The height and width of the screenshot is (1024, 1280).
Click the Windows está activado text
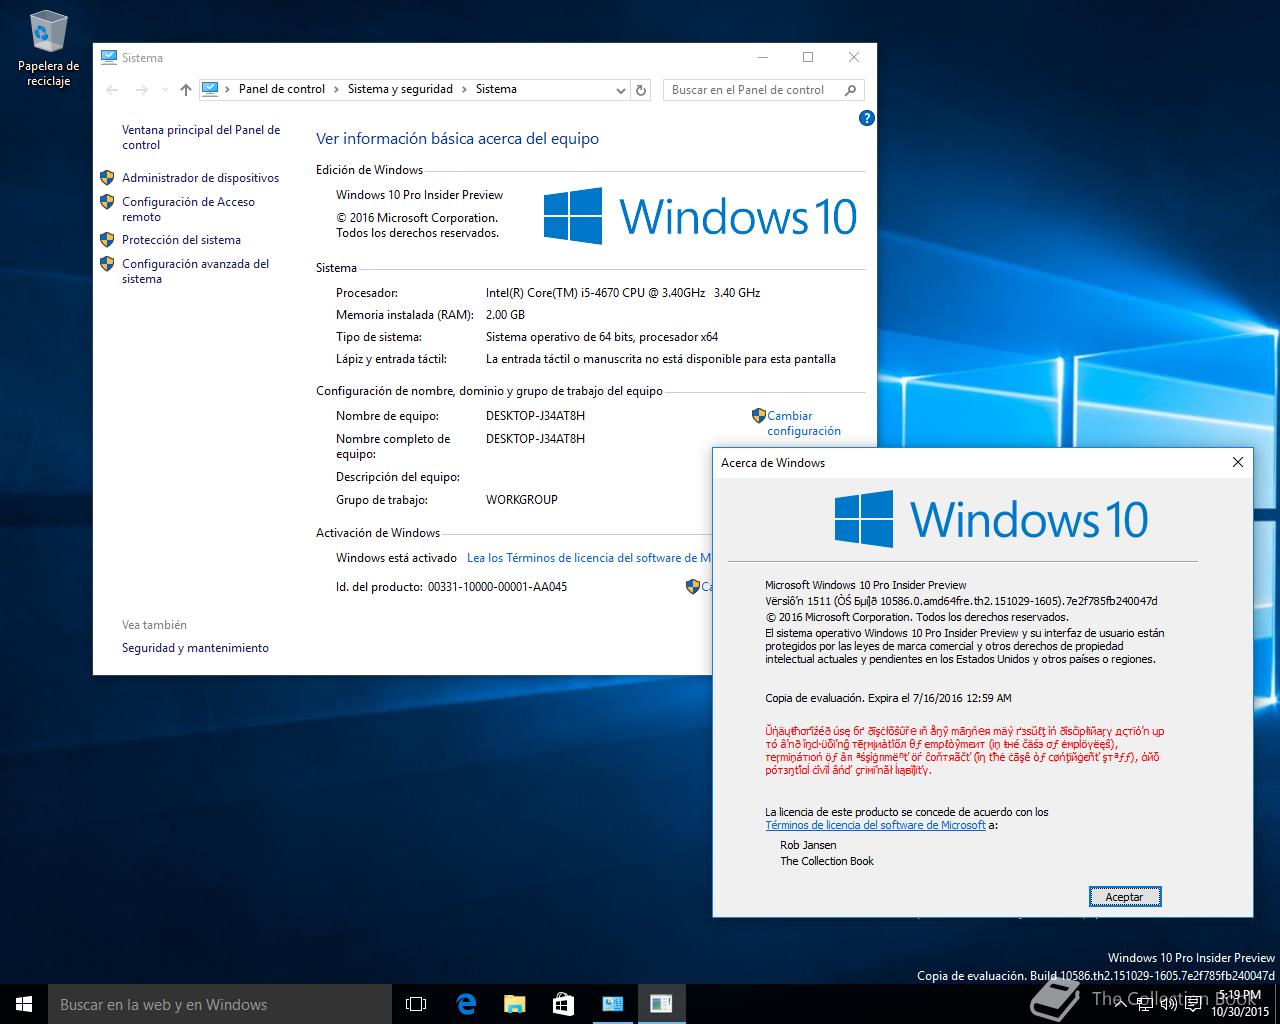[396, 558]
